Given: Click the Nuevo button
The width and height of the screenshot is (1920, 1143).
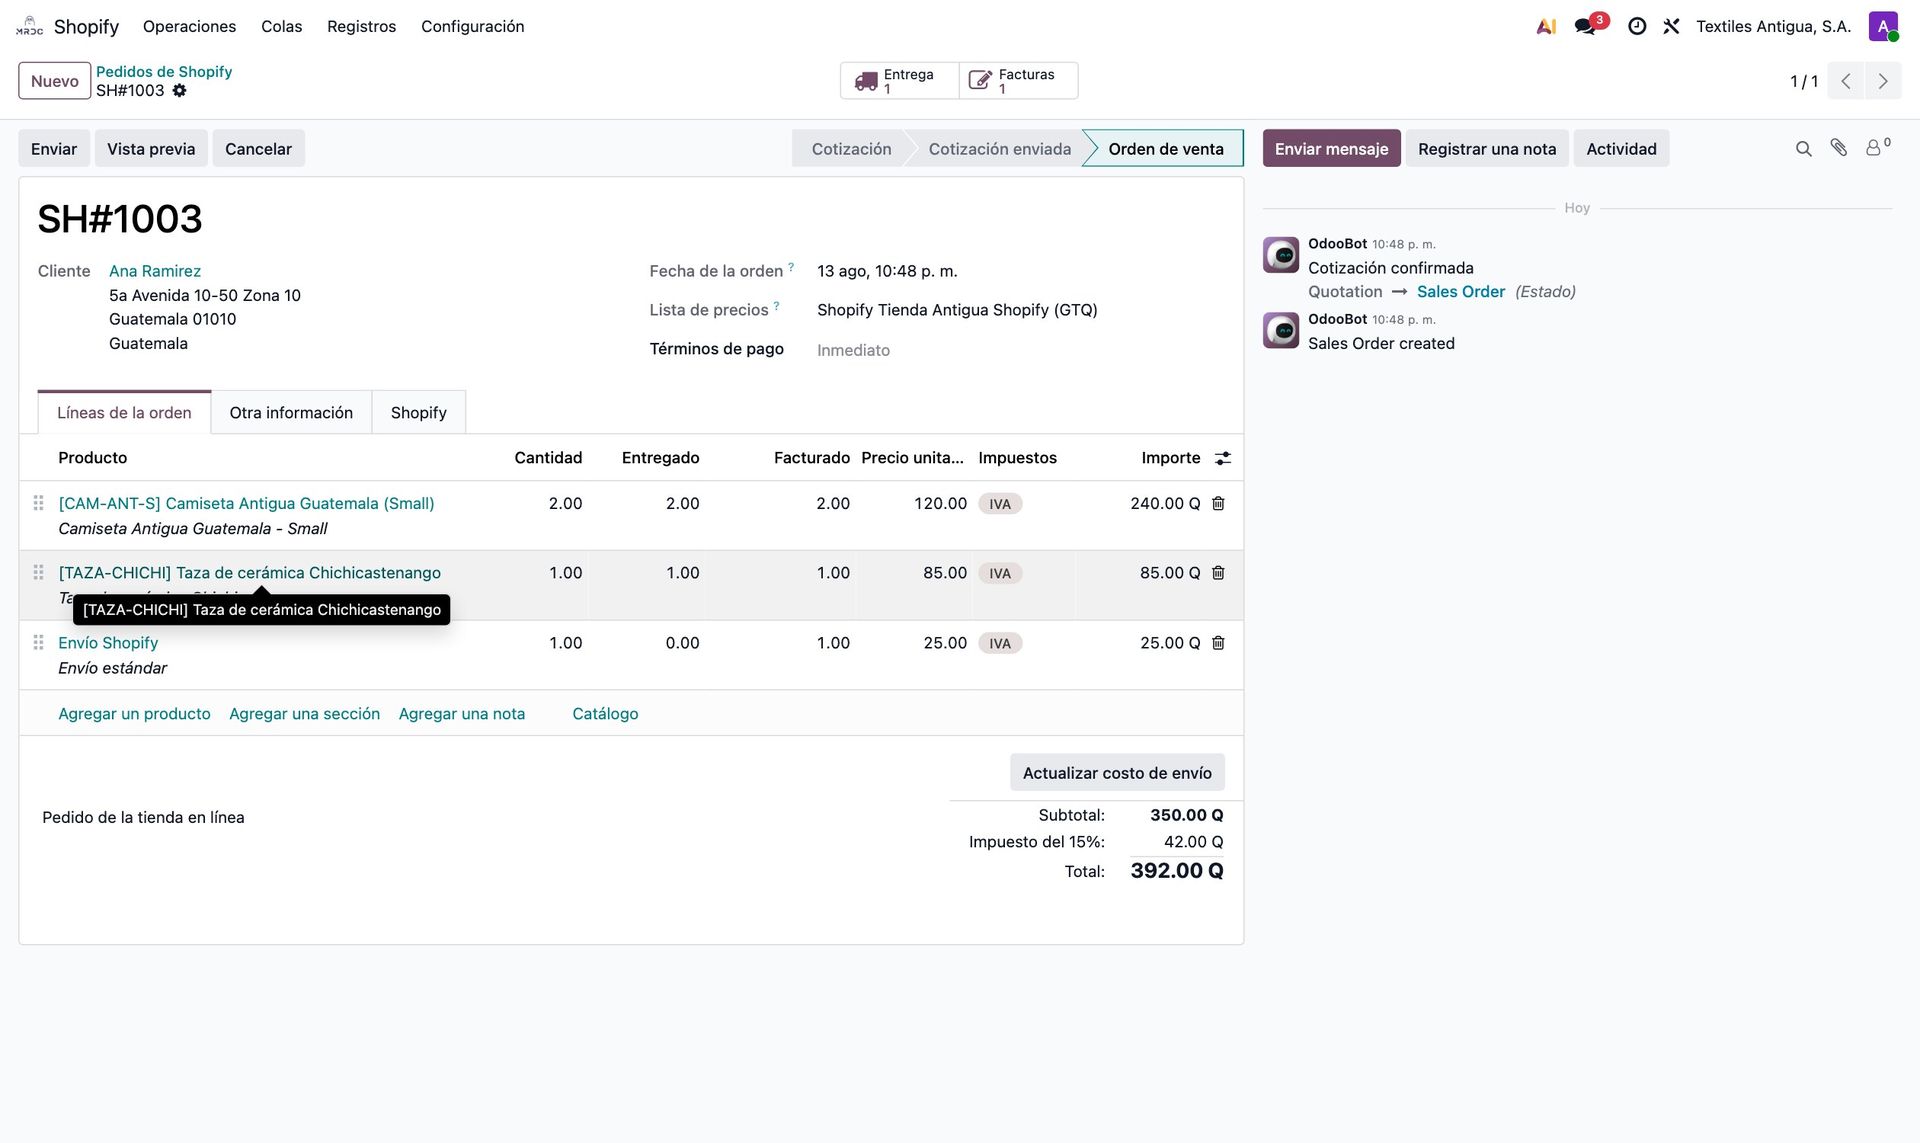Looking at the screenshot, I should pyautogui.click(x=54, y=81).
